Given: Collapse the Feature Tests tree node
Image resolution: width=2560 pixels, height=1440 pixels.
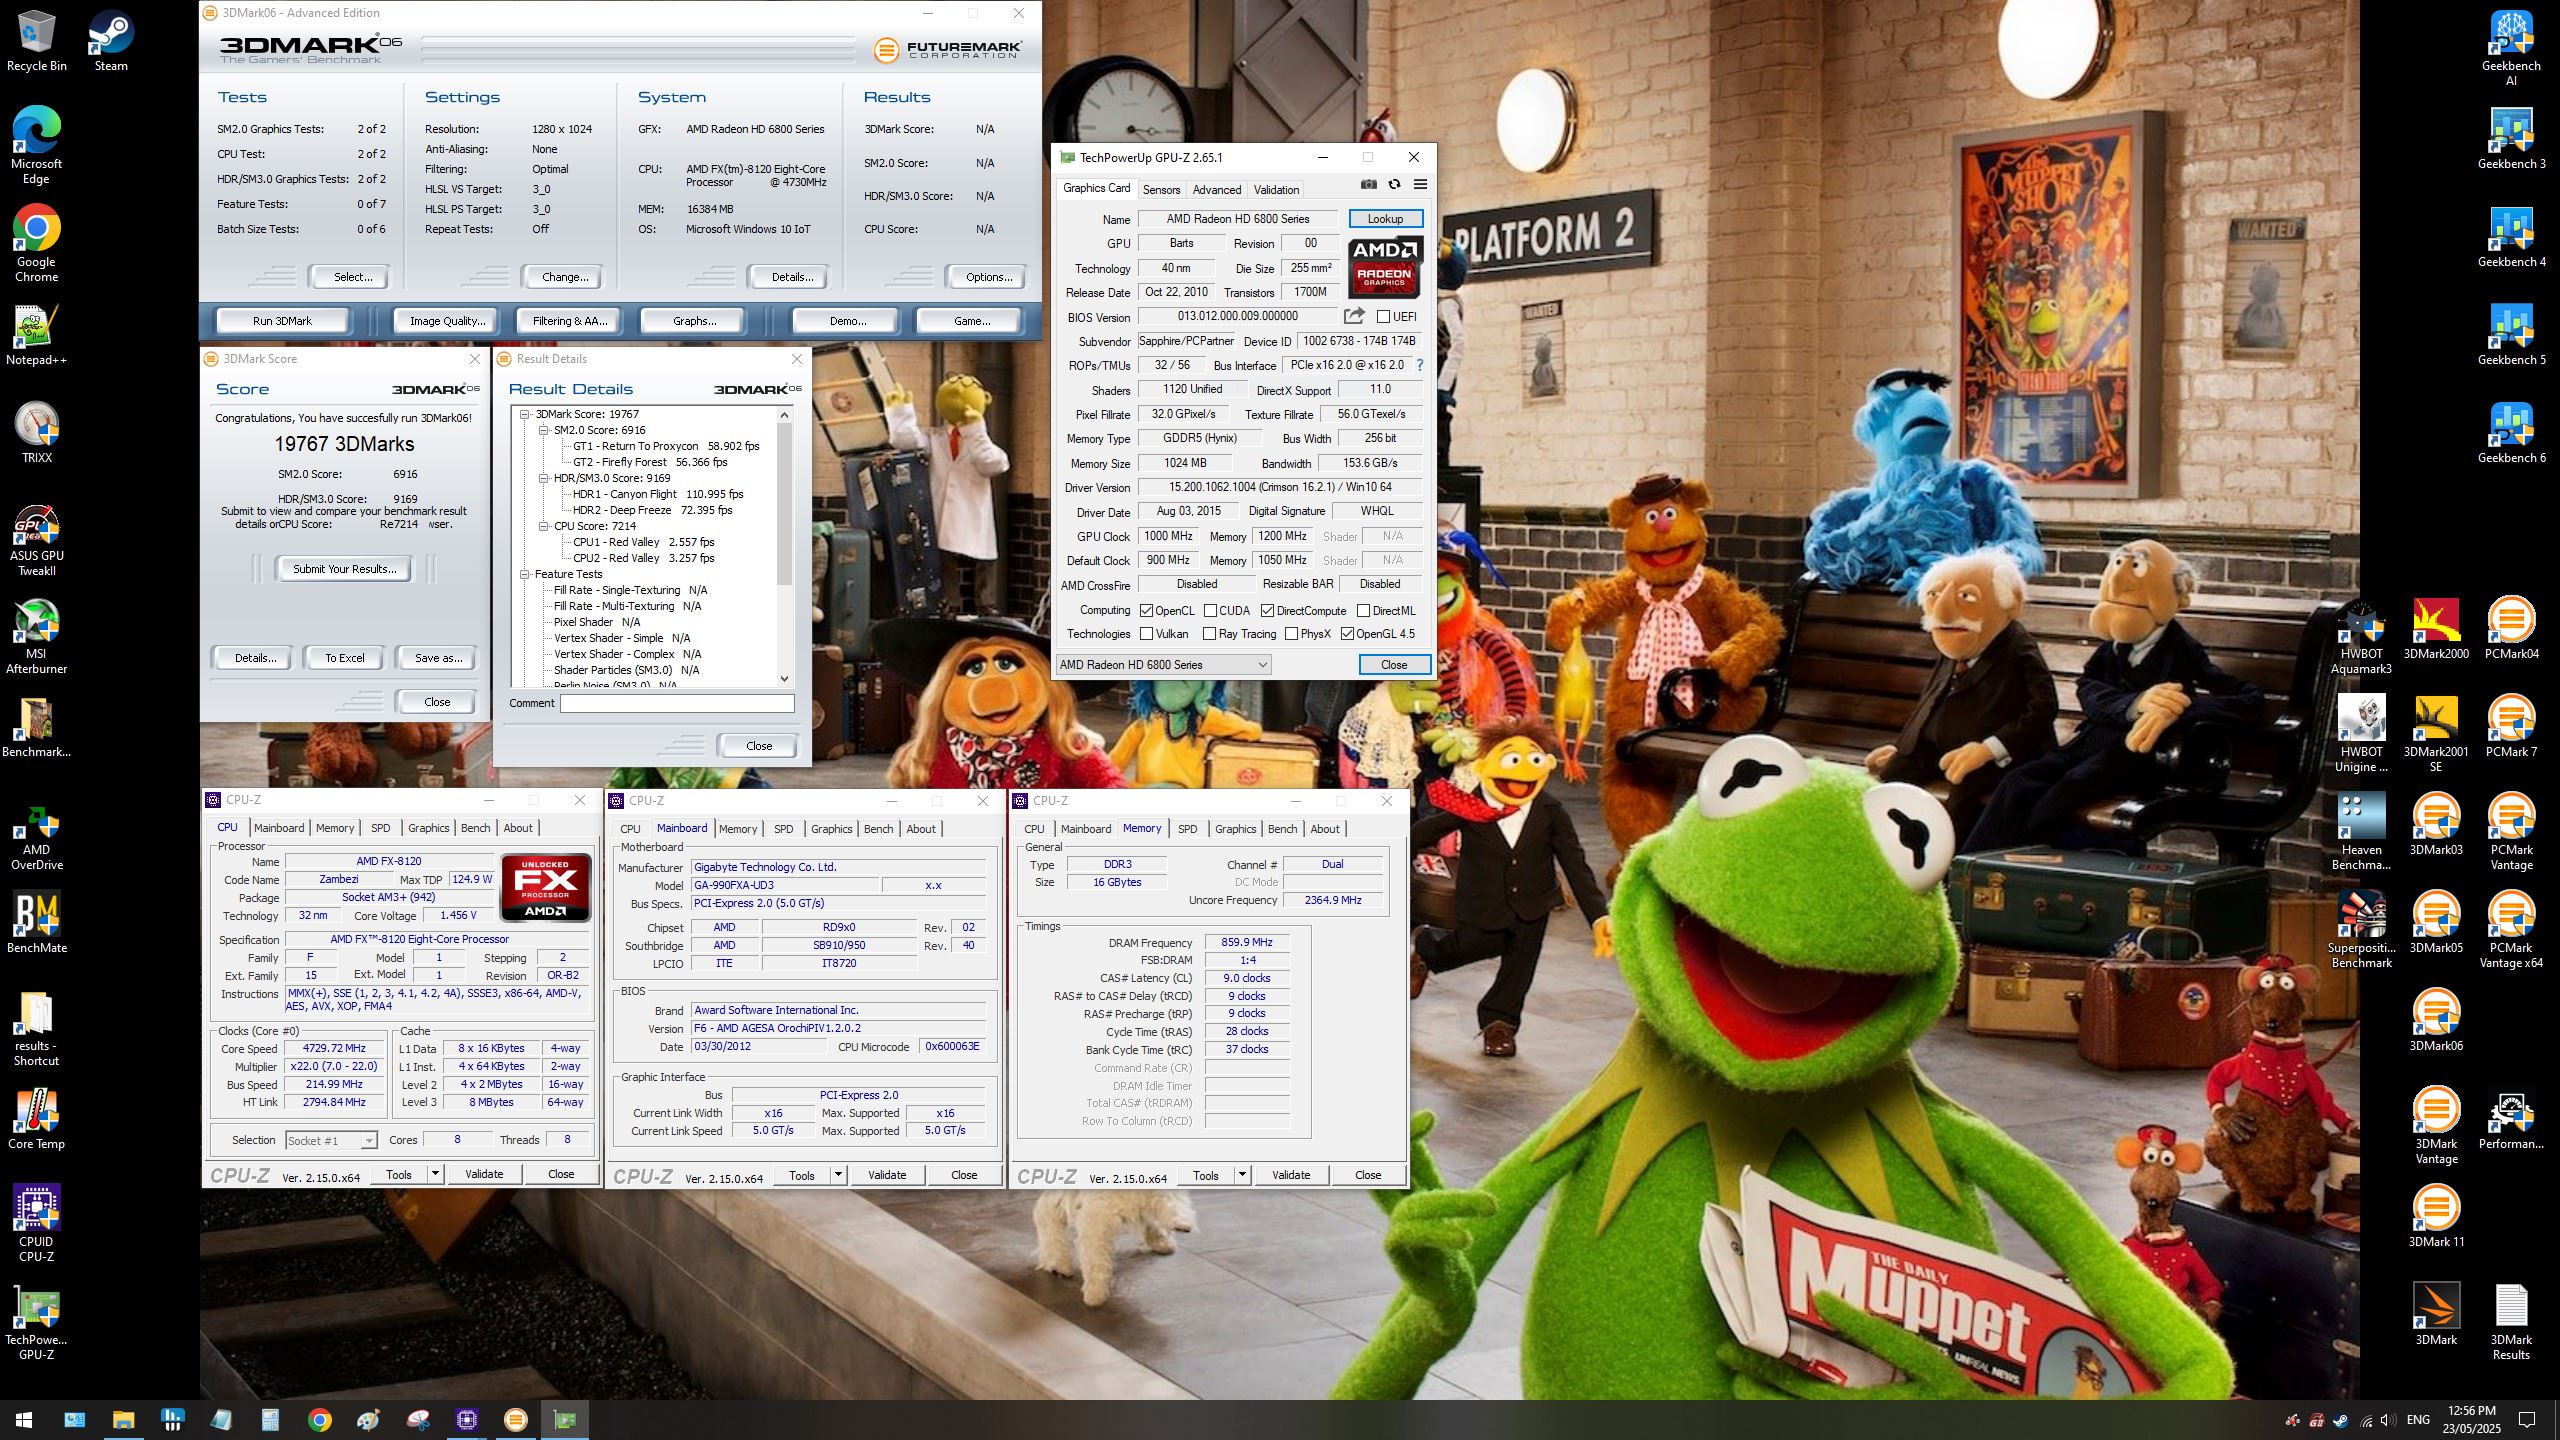Looking at the screenshot, I should tap(525, 574).
